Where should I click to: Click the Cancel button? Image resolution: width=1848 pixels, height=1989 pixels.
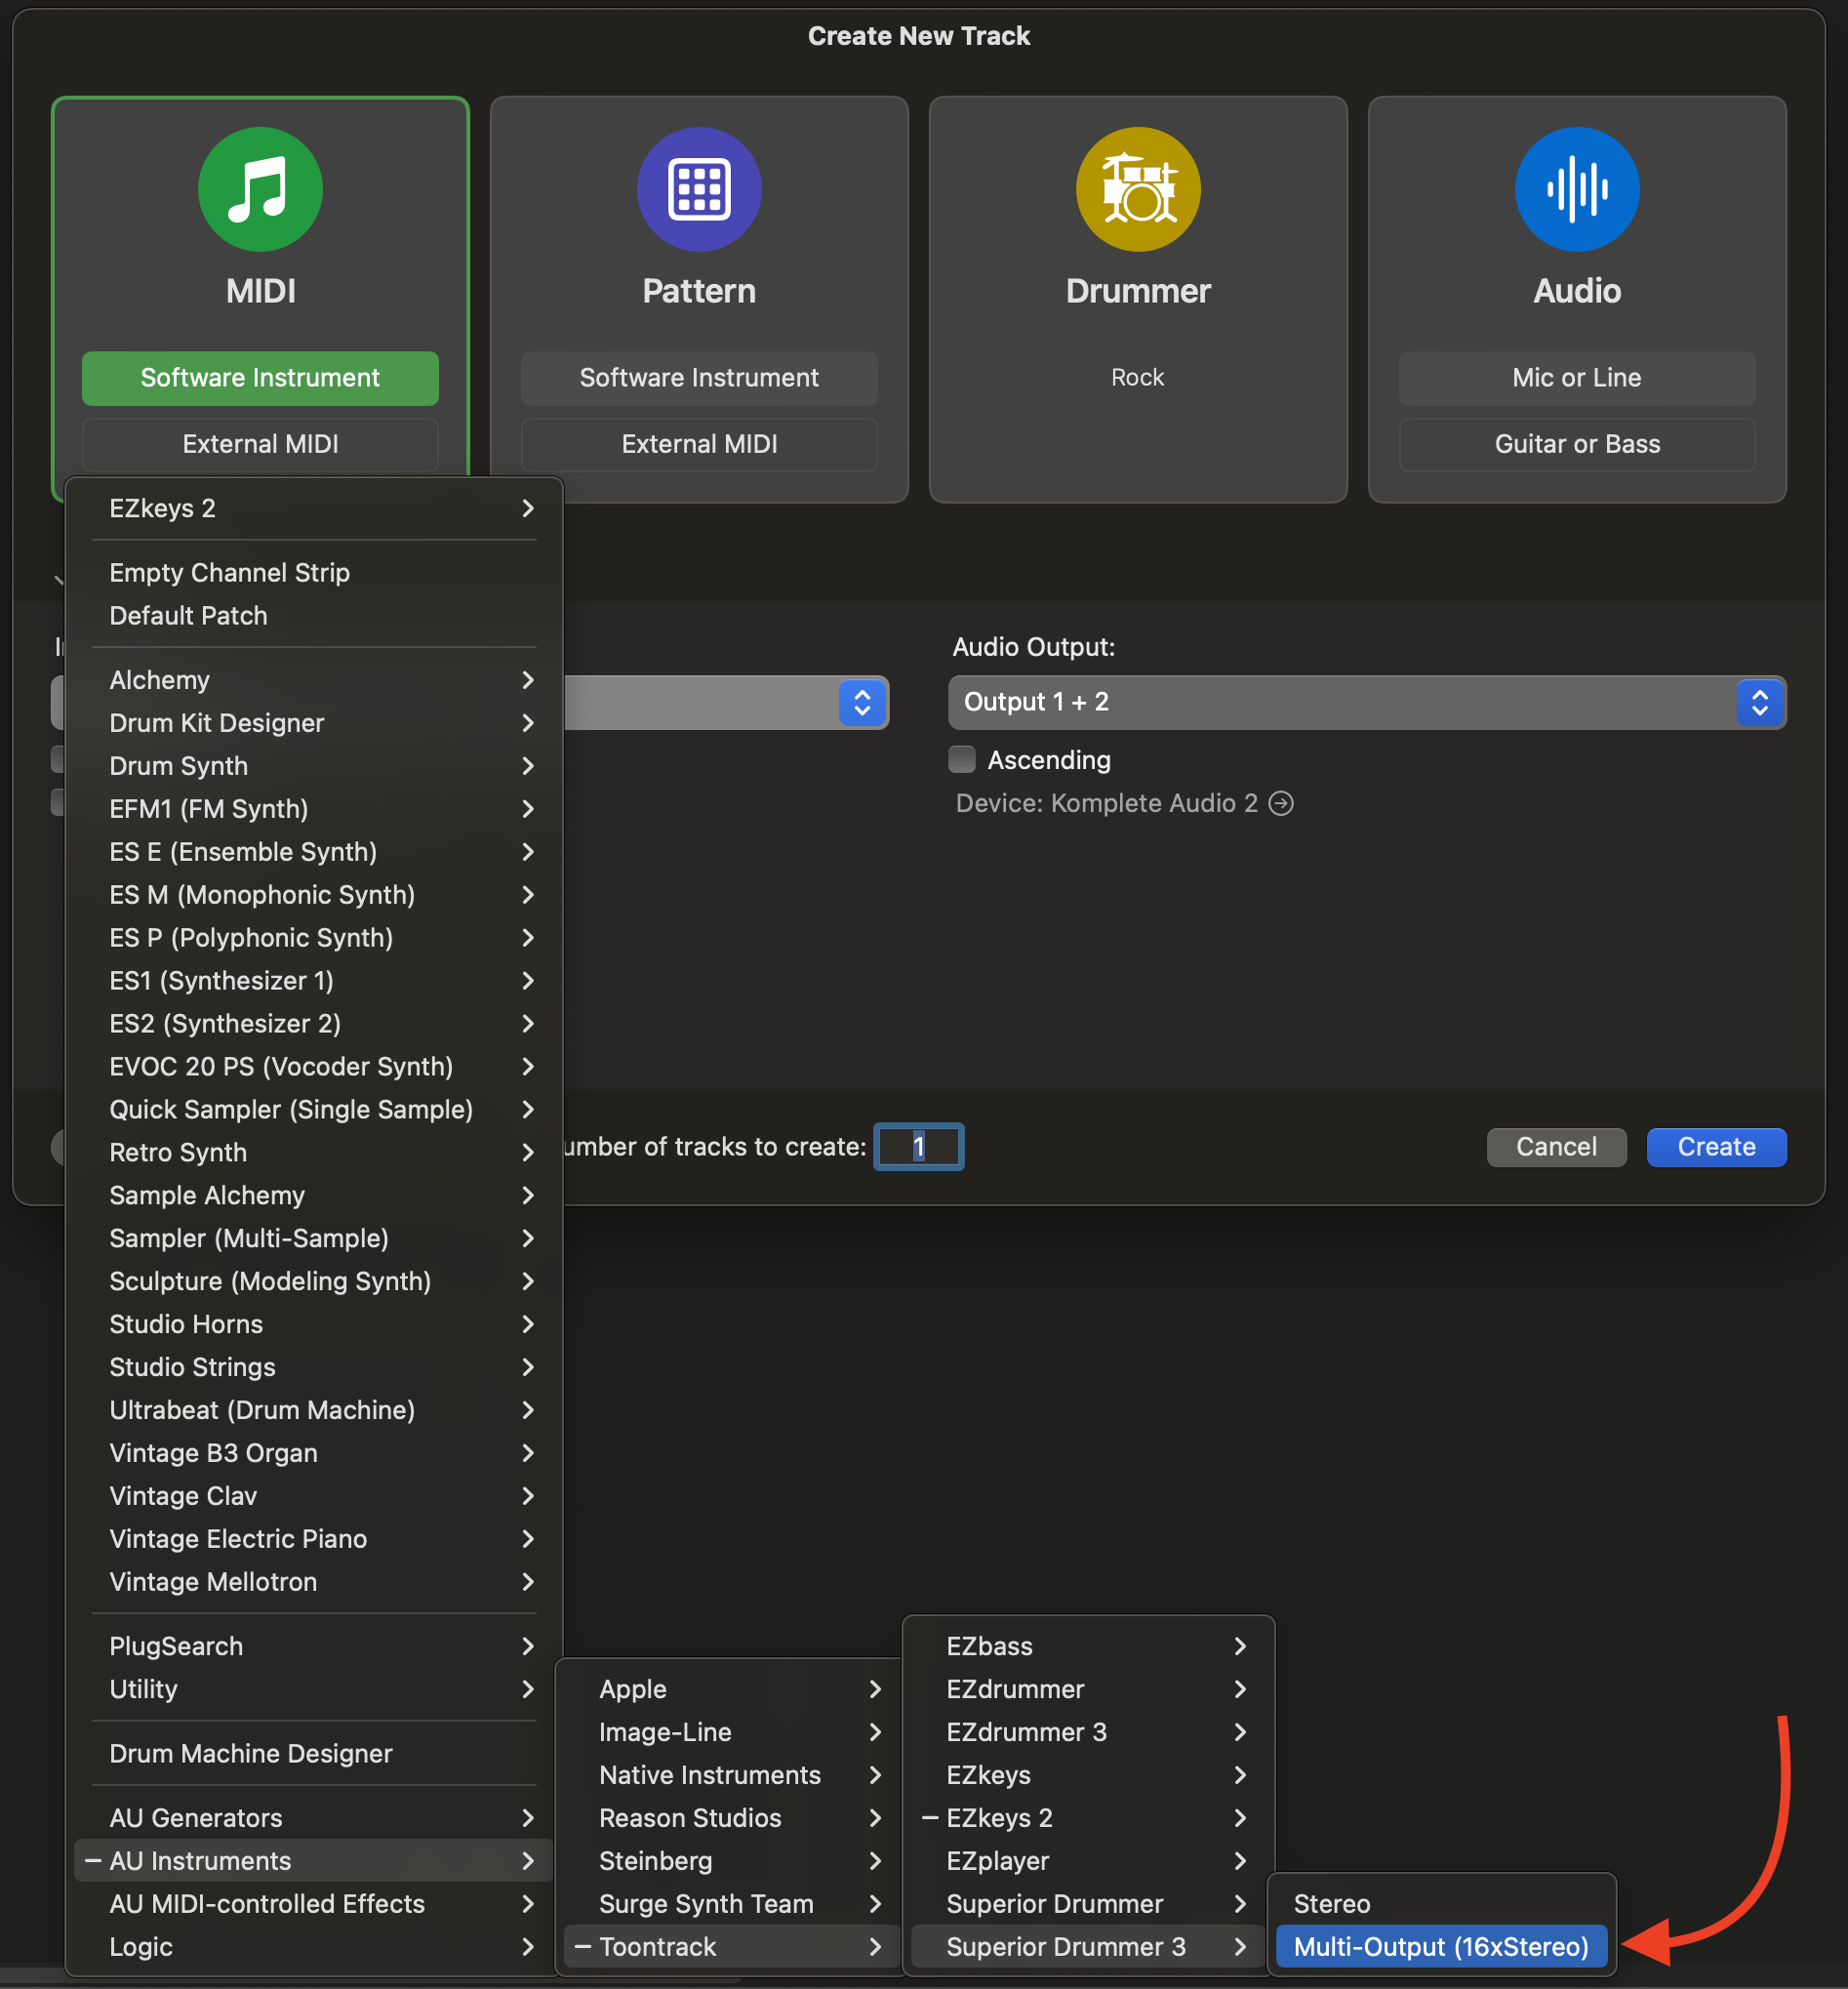coord(1555,1146)
